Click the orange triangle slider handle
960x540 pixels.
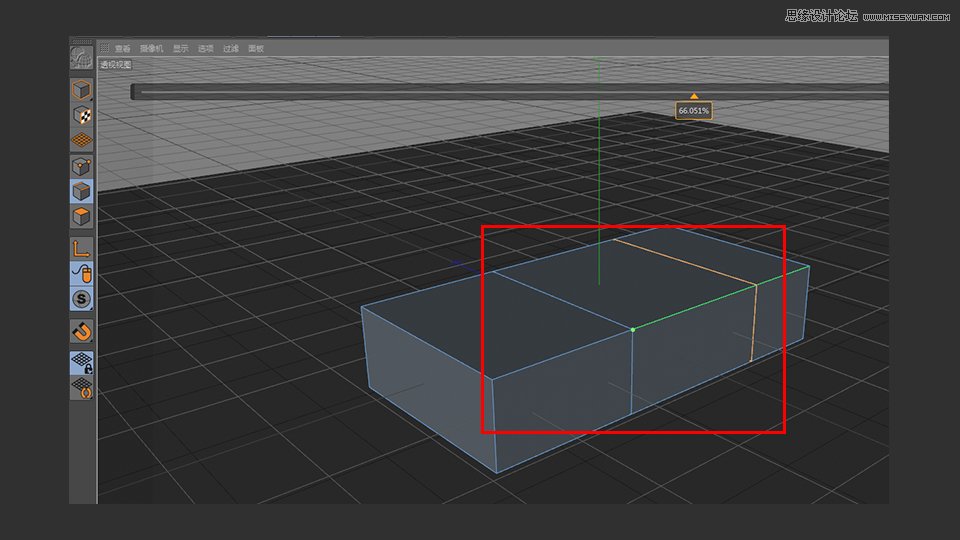tap(694, 97)
